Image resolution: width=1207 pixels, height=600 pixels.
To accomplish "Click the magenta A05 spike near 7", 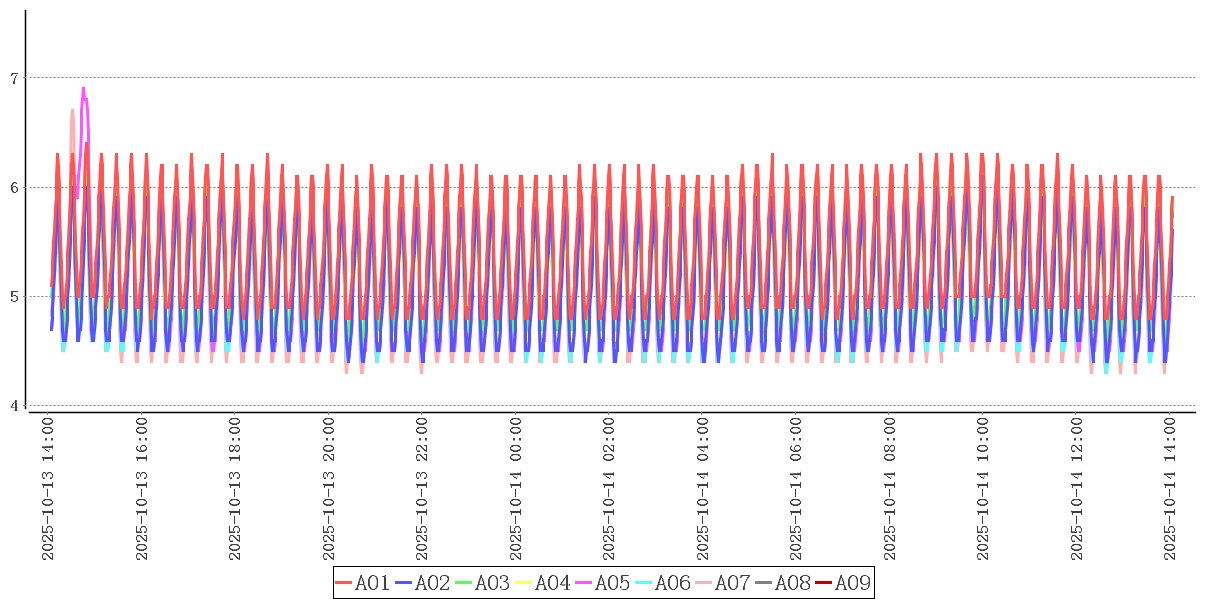I will 84,90.
